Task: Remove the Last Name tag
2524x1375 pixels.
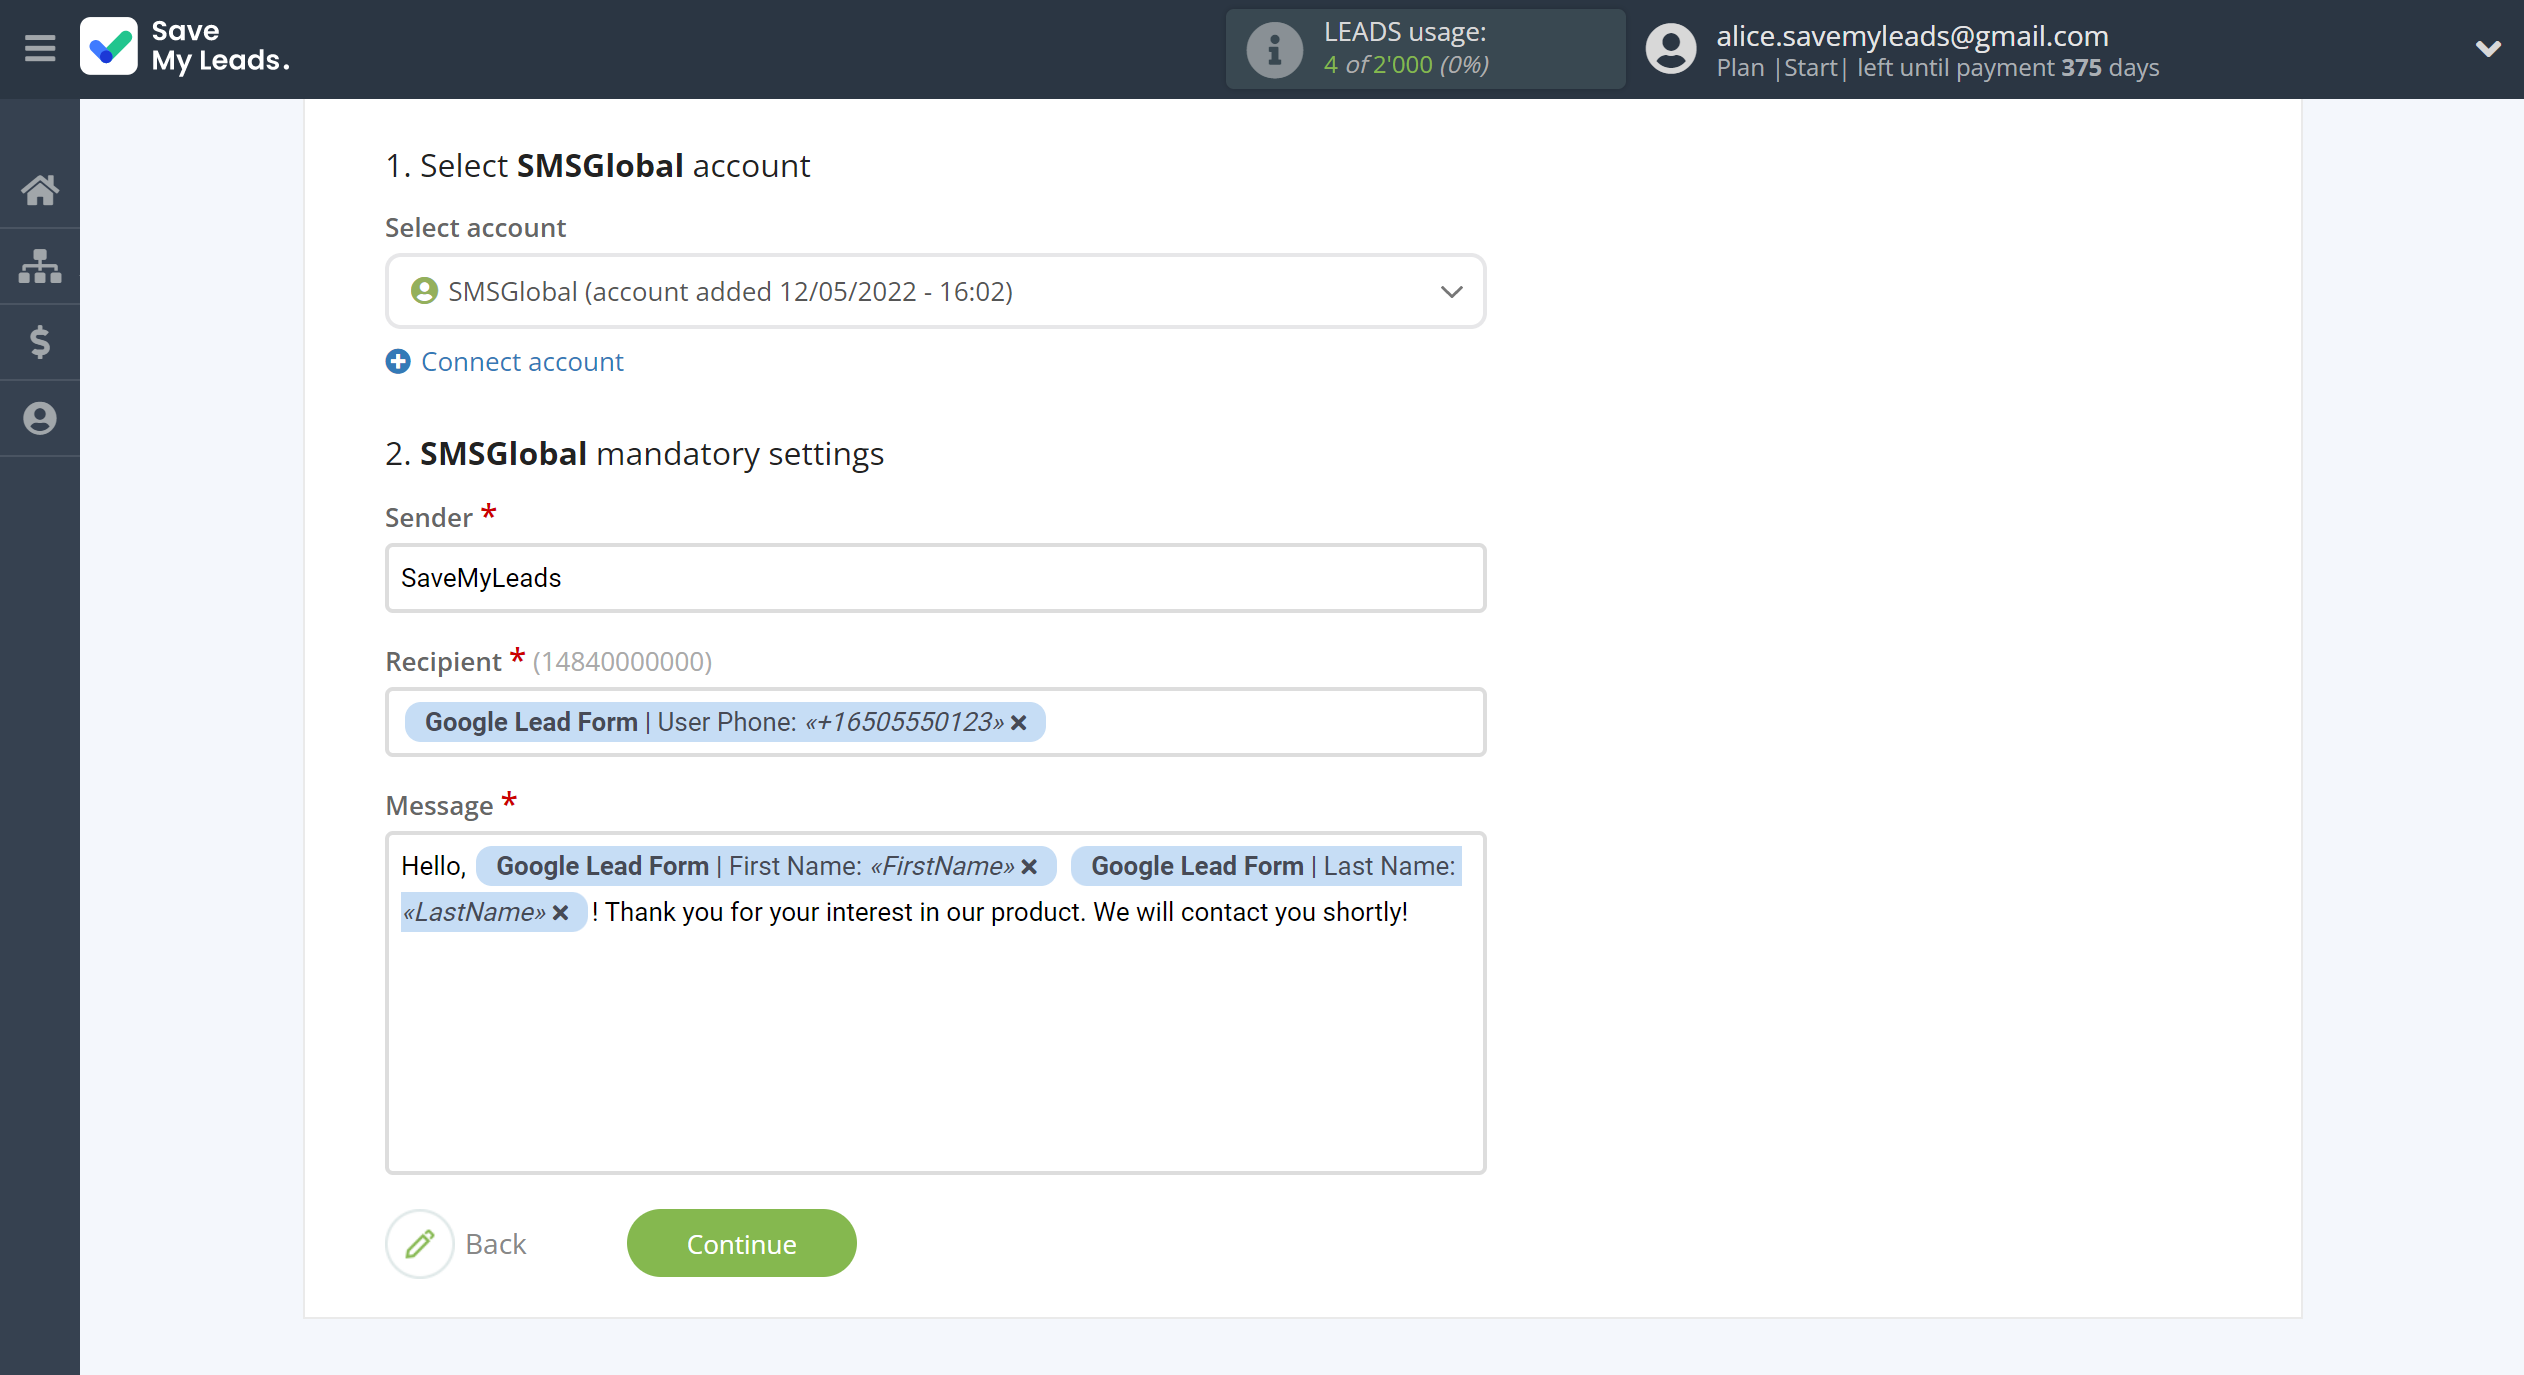Action: point(561,913)
